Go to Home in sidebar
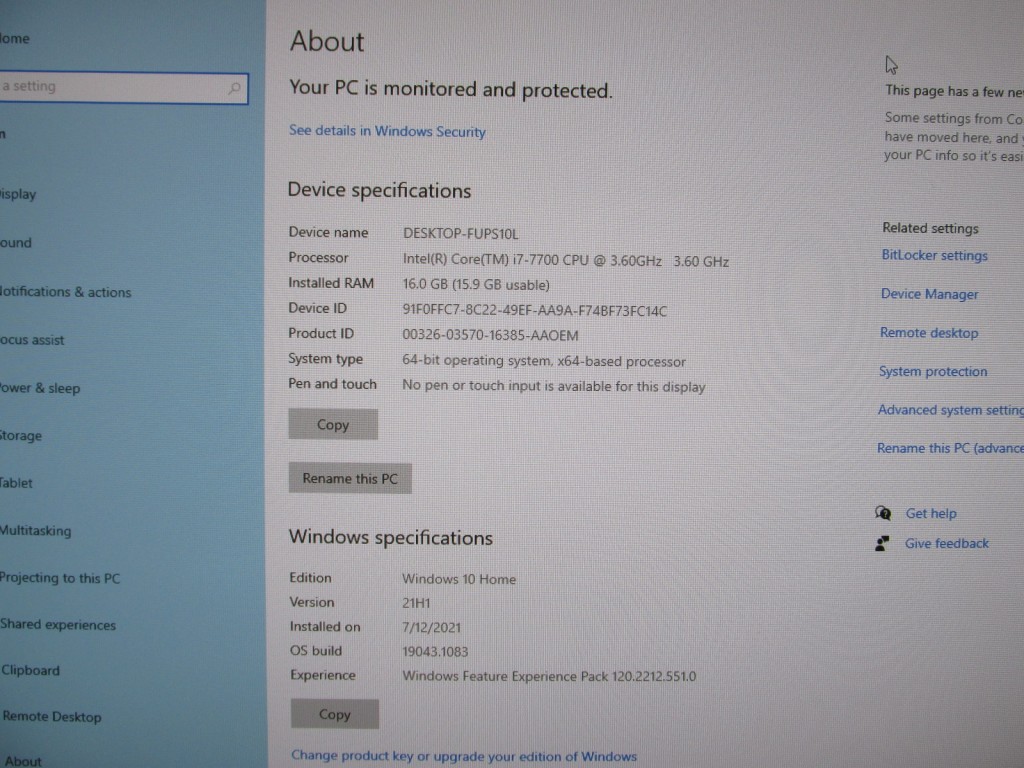The image size is (1024, 768). pos(14,39)
